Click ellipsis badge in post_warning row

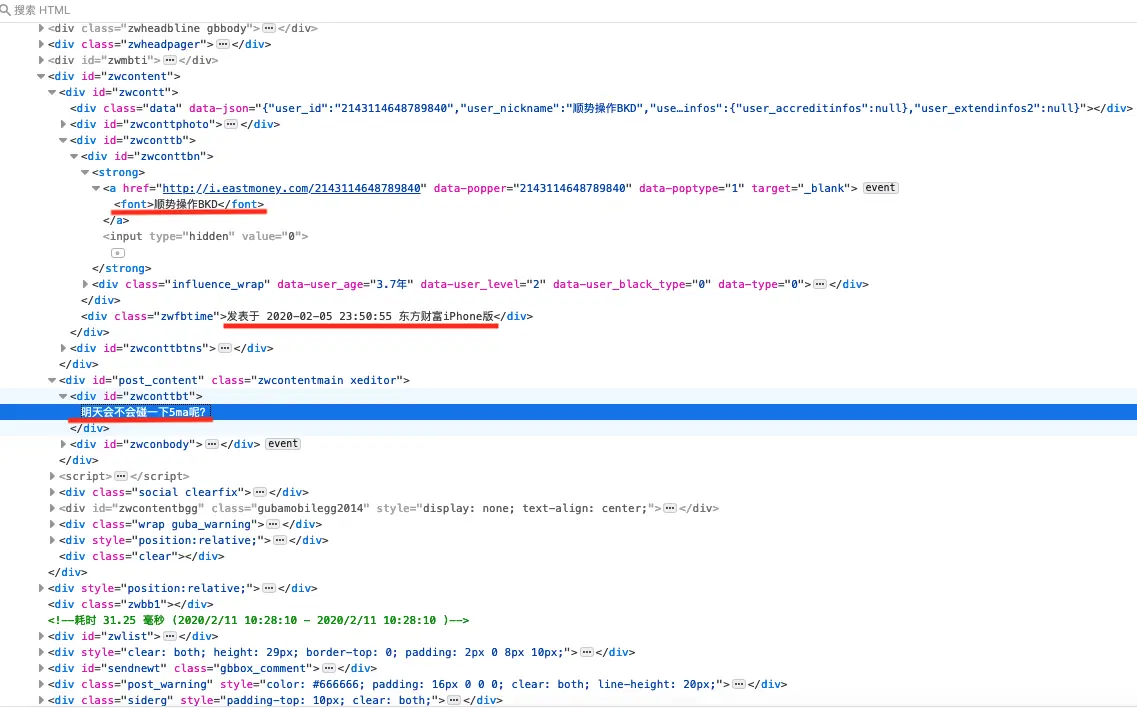point(739,684)
